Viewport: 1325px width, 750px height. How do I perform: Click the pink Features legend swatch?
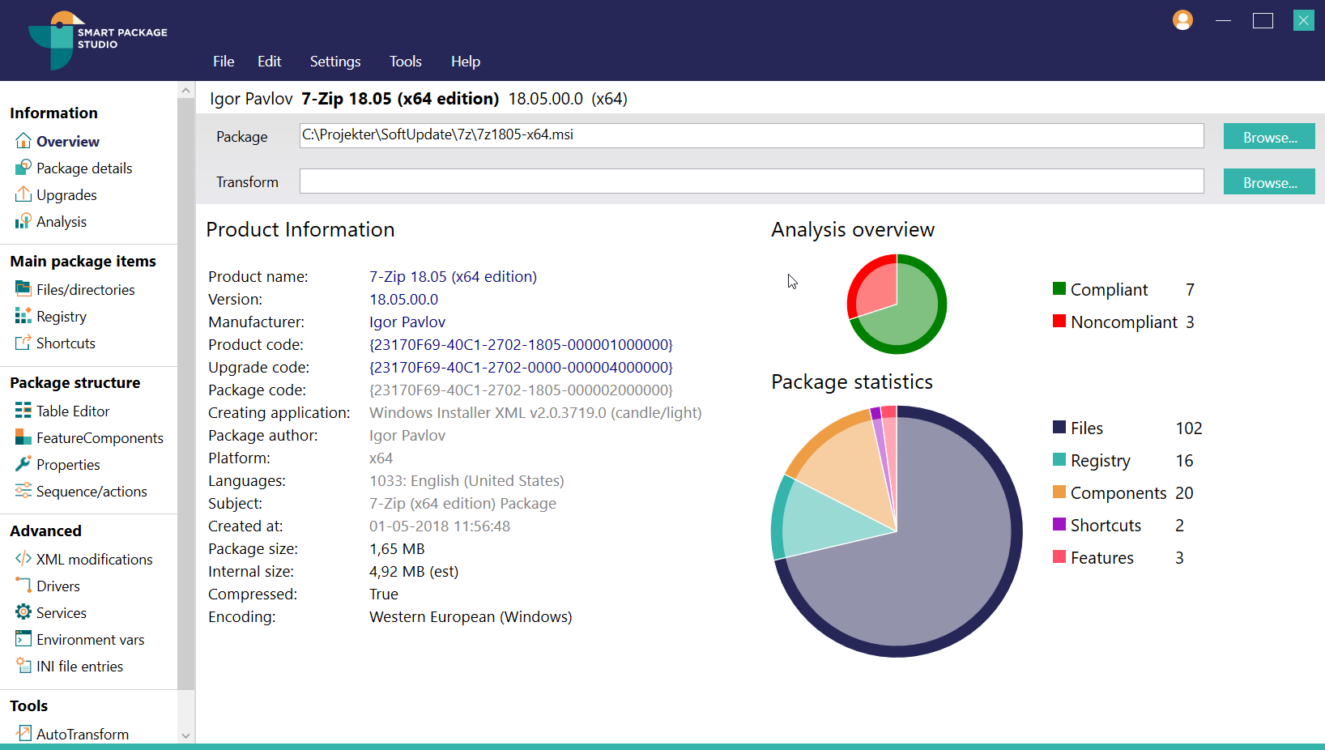(1059, 557)
